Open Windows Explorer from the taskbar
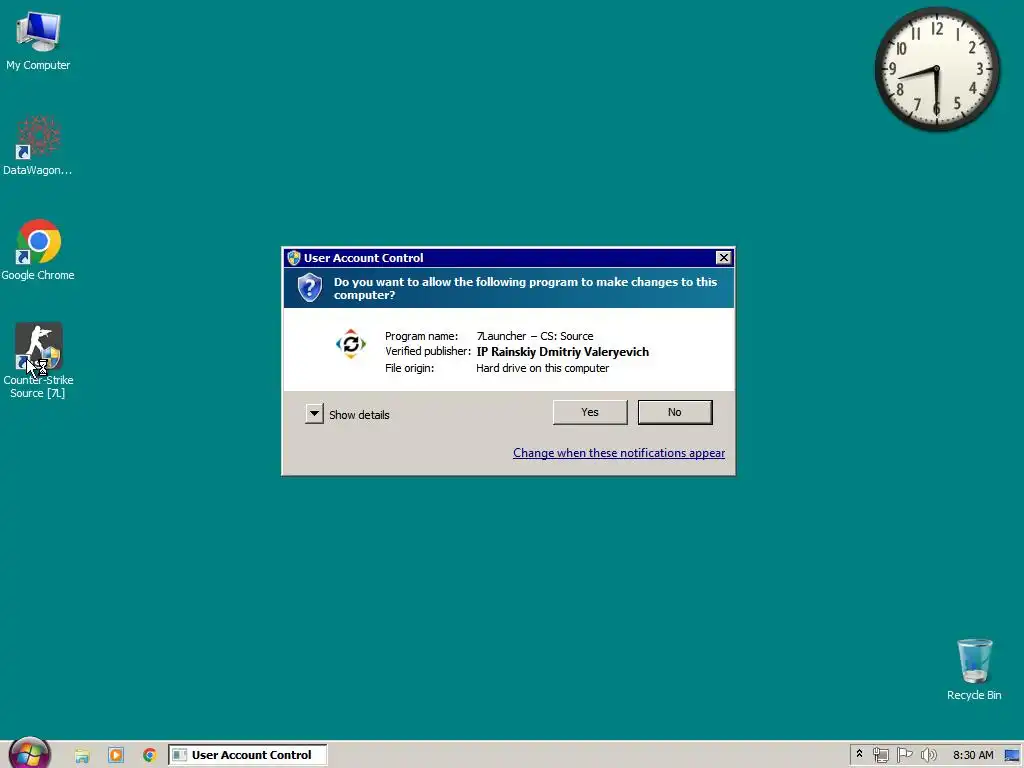This screenshot has width=1024, height=768. click(x=82, y=755)
